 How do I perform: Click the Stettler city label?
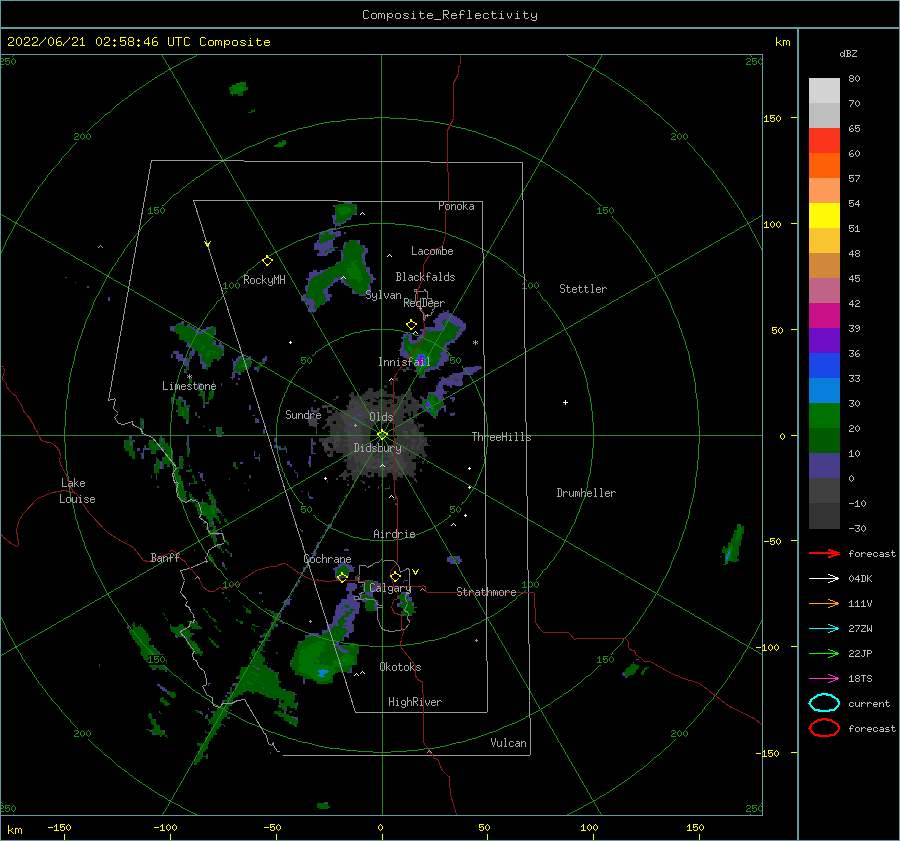tap(583, 289)
